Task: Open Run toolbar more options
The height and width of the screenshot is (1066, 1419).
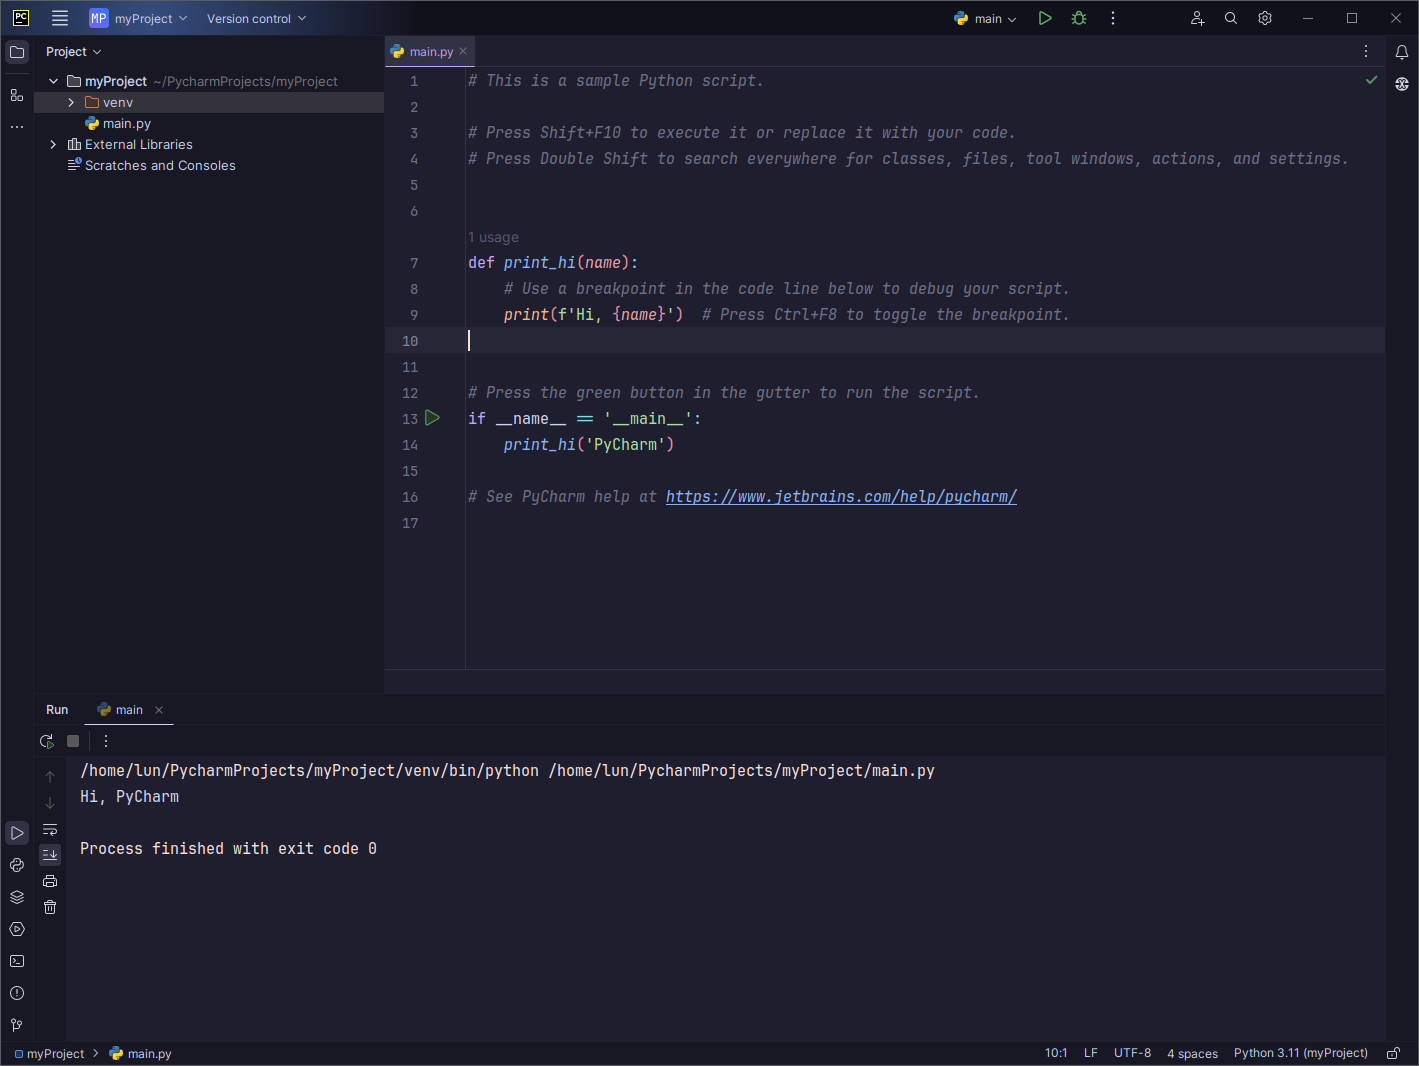Action: (x=106, y=741)
